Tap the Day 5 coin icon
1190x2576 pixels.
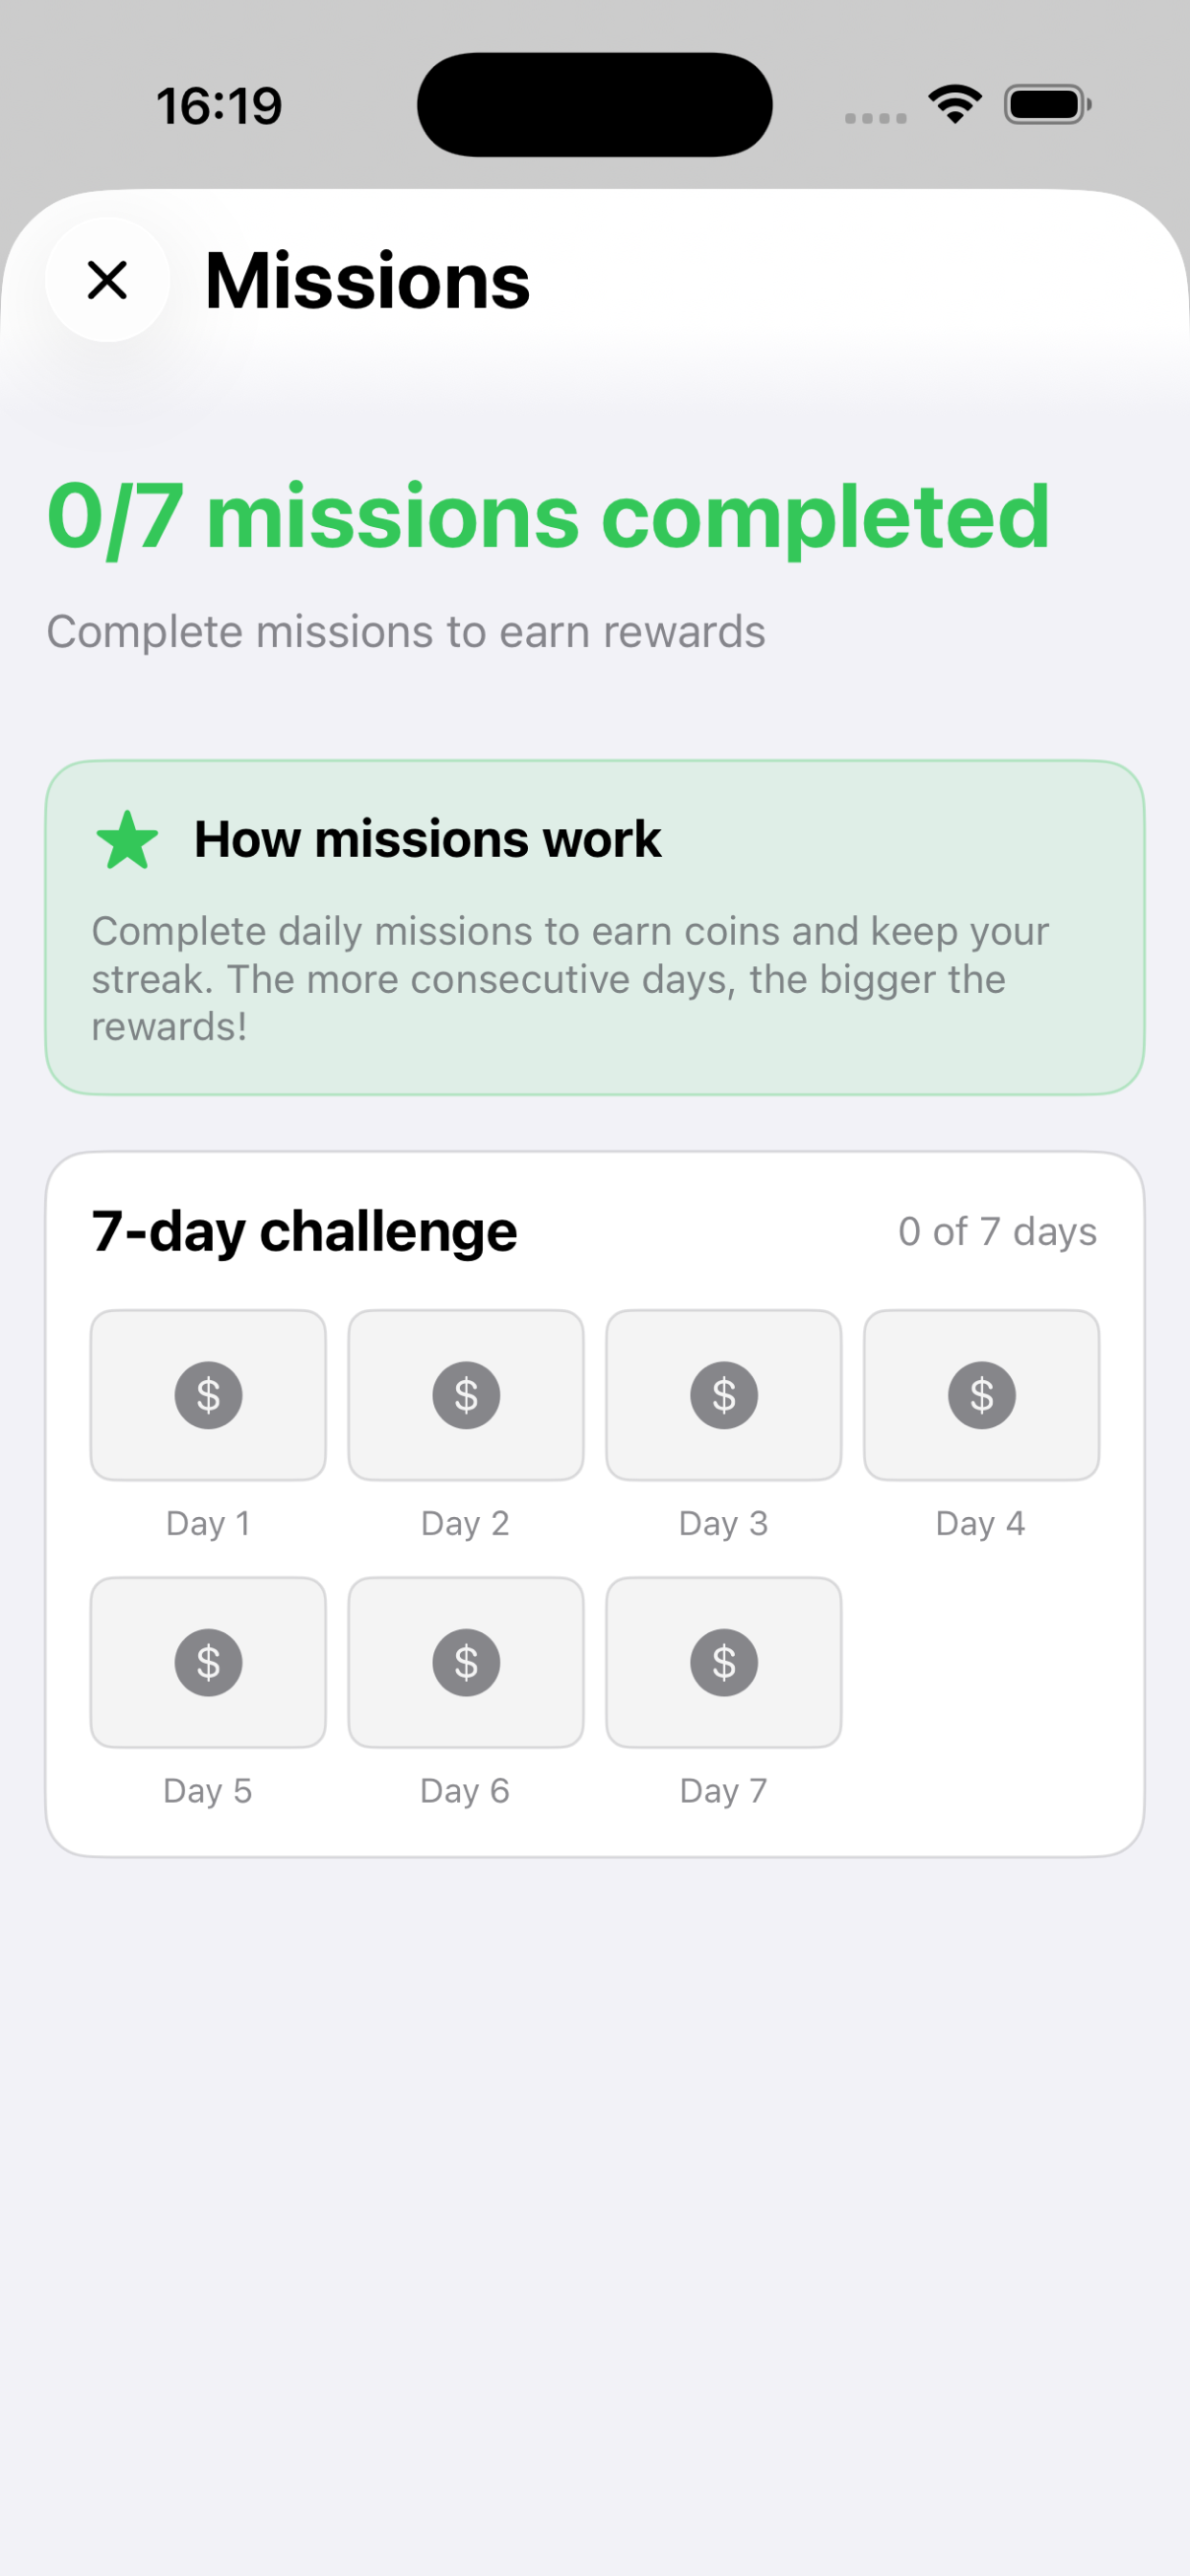[x=208, y=1663]
